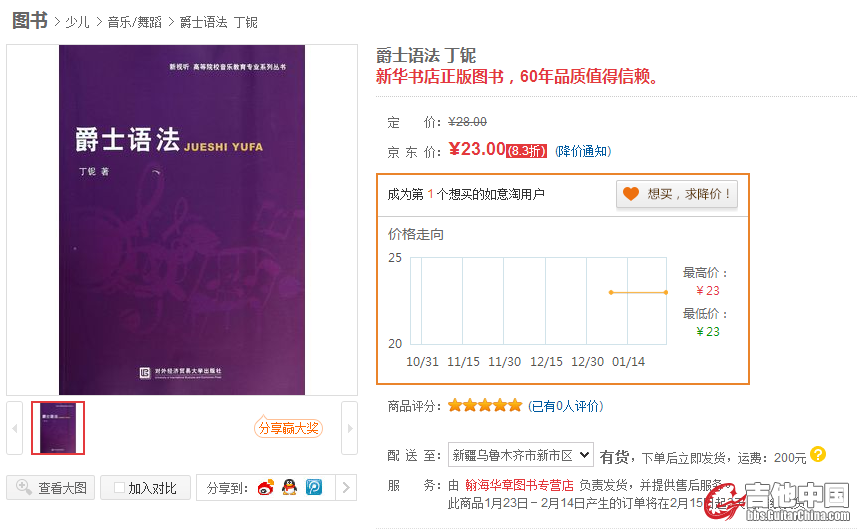Click the large book cover image

click(x=182, y=220)
